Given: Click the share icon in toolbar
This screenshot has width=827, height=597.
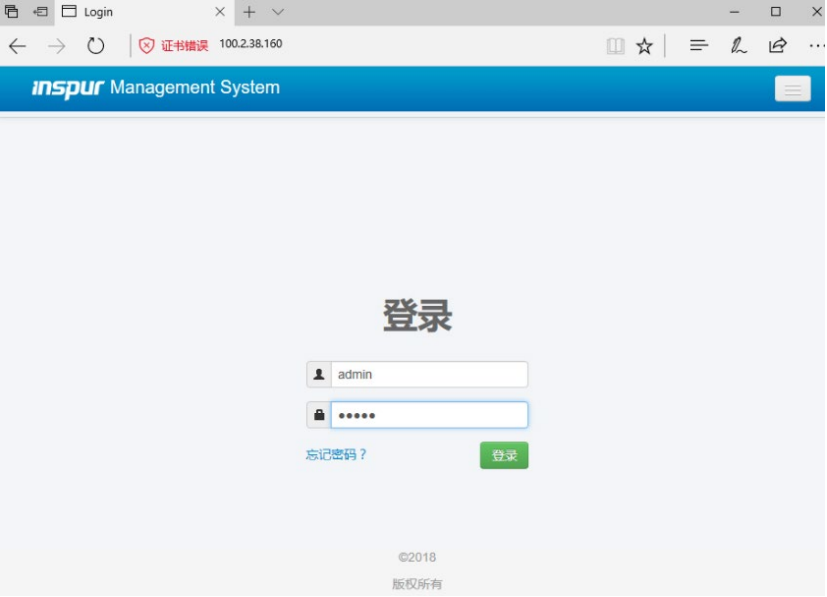Looking at the screenshot, I should 777,46.
